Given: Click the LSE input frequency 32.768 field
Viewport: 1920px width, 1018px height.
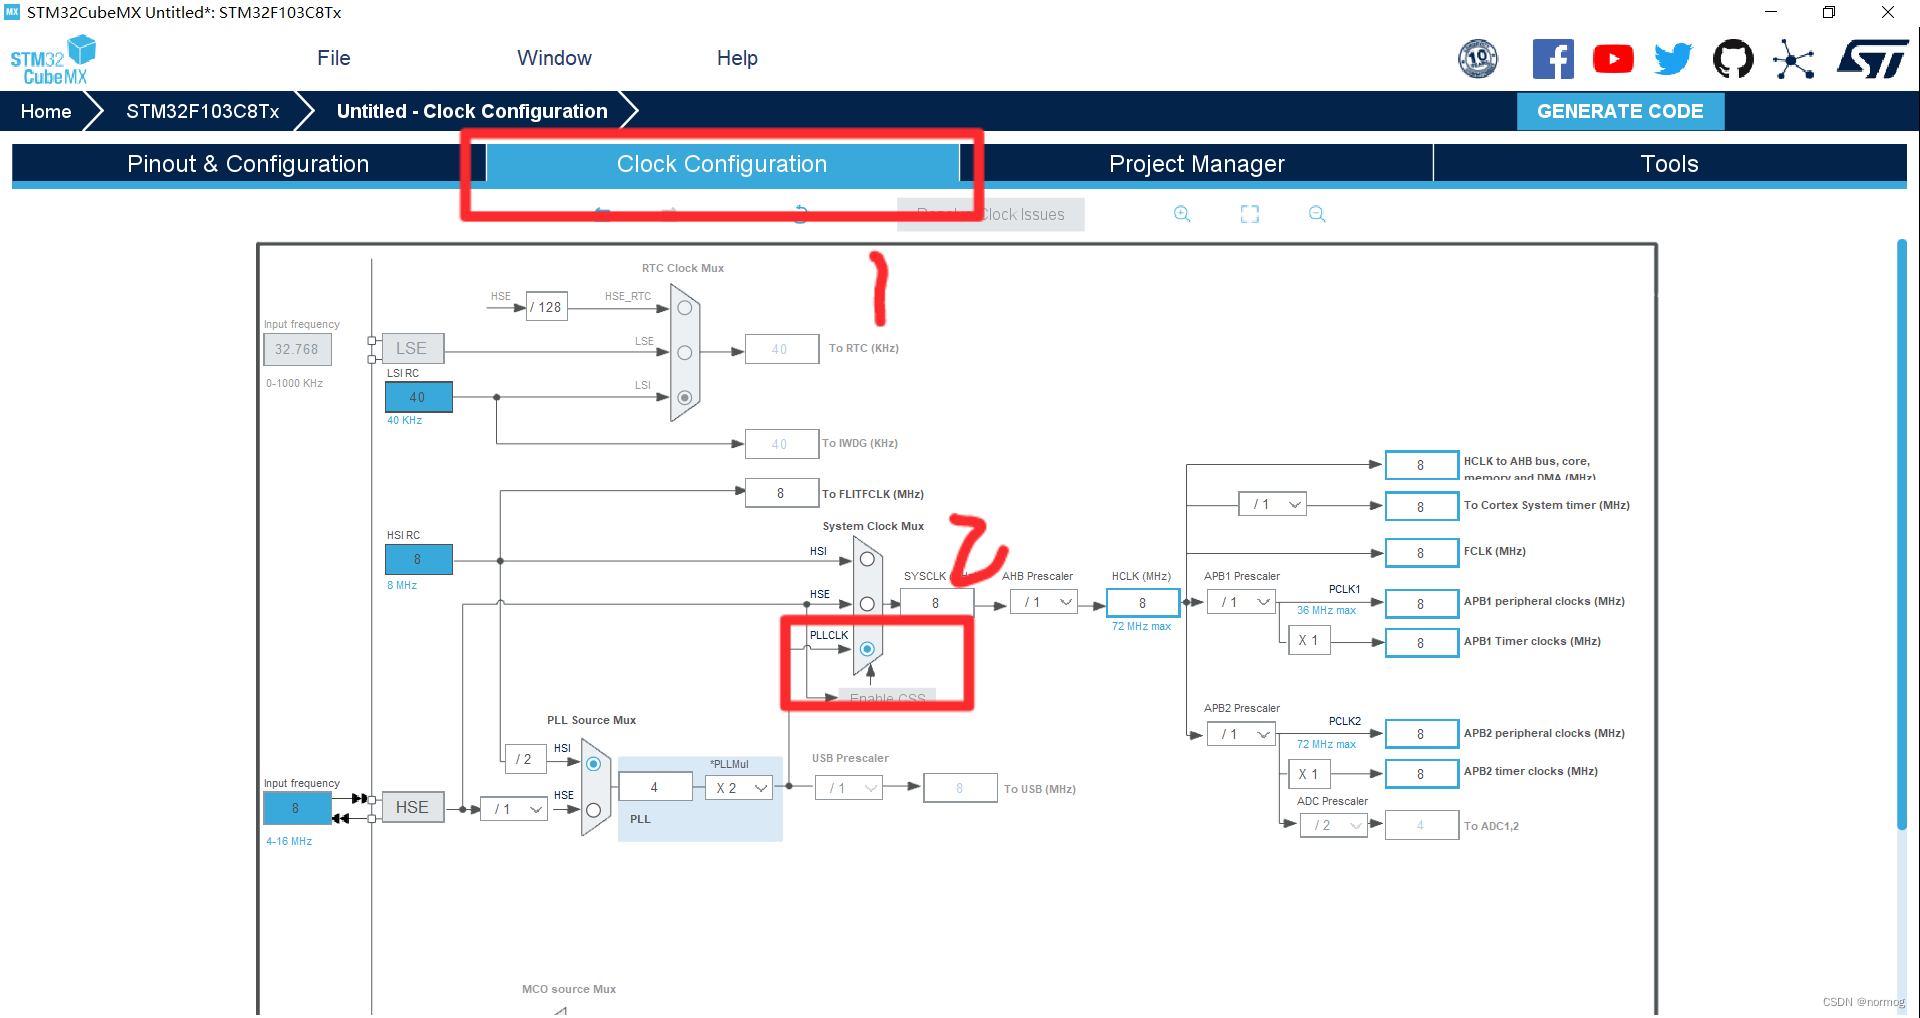Looking at the screenshot, I should click(297, 349).
